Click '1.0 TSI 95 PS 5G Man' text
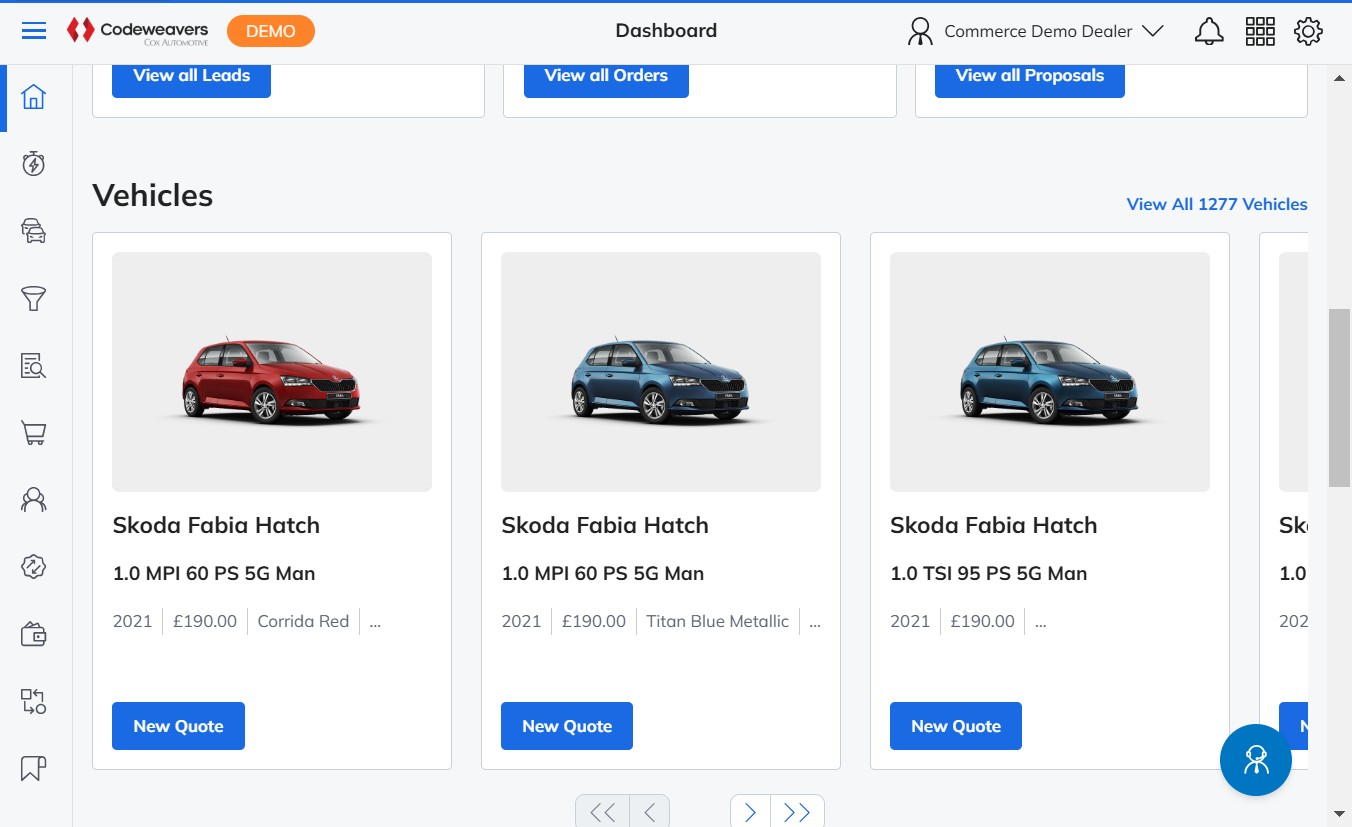This screenshot has height=827, width=1352. click(988, 573)
